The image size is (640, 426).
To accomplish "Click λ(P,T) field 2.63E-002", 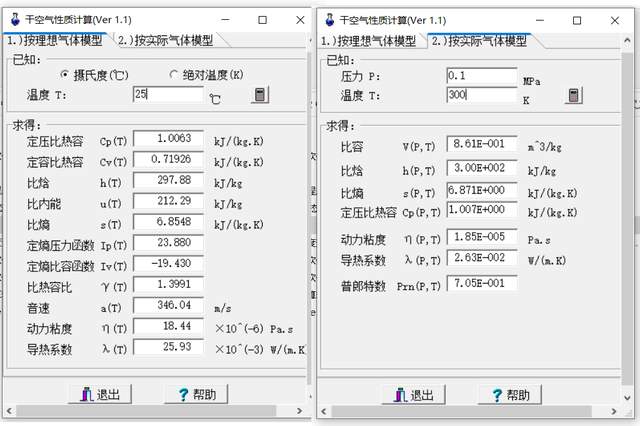I will point(482,258).
